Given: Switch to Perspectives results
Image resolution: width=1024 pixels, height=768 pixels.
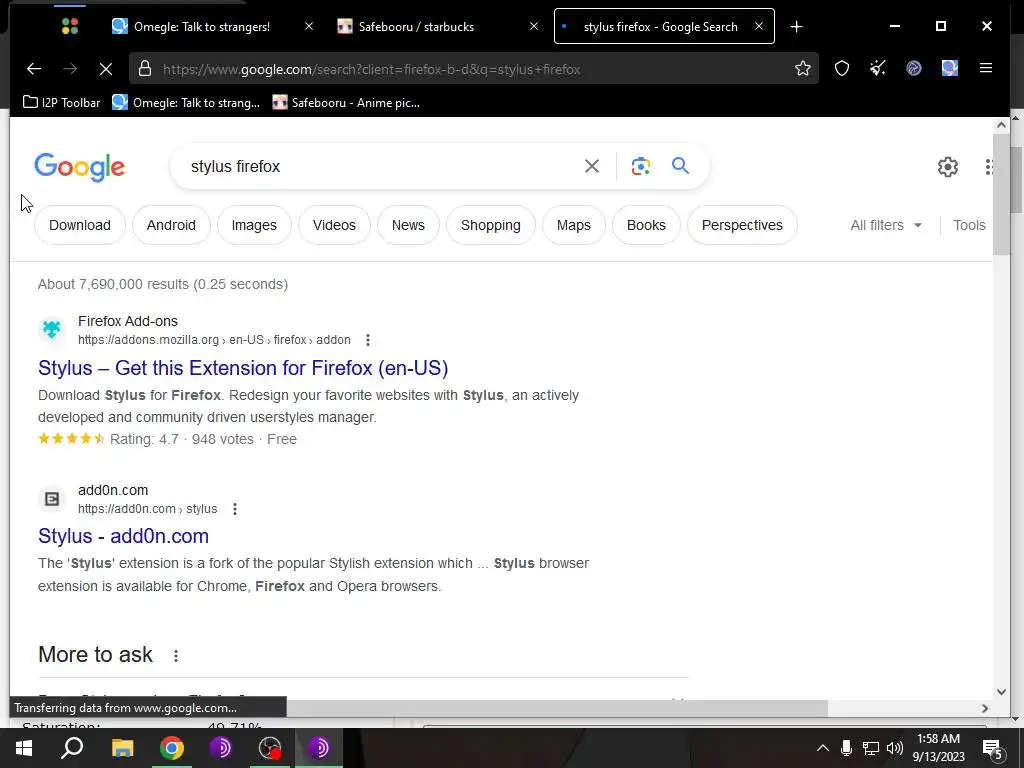Looking at the screenshot, I should click(742, 225).
